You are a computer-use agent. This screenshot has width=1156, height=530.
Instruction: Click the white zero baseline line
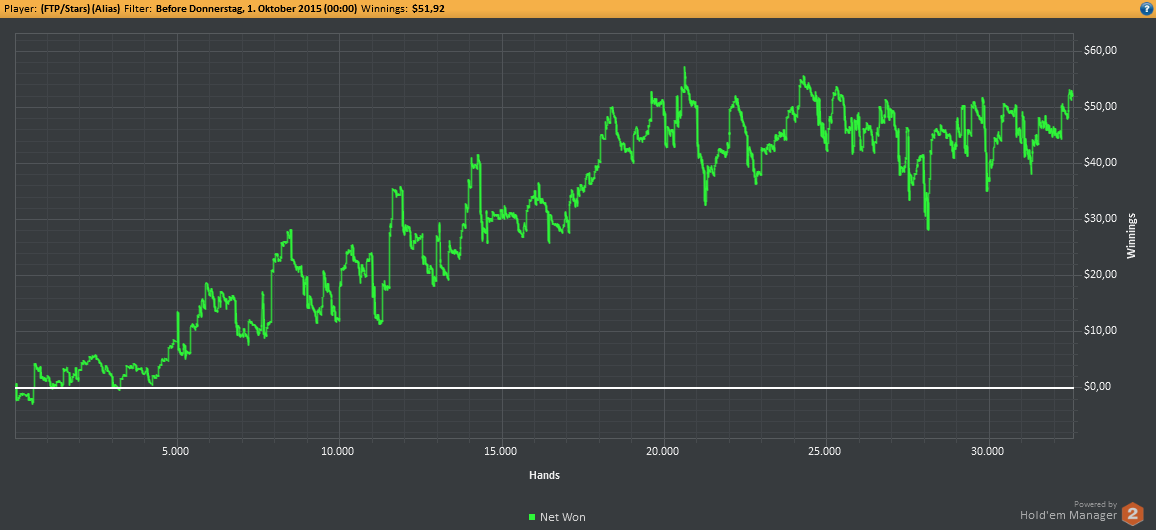coord(544,388)
